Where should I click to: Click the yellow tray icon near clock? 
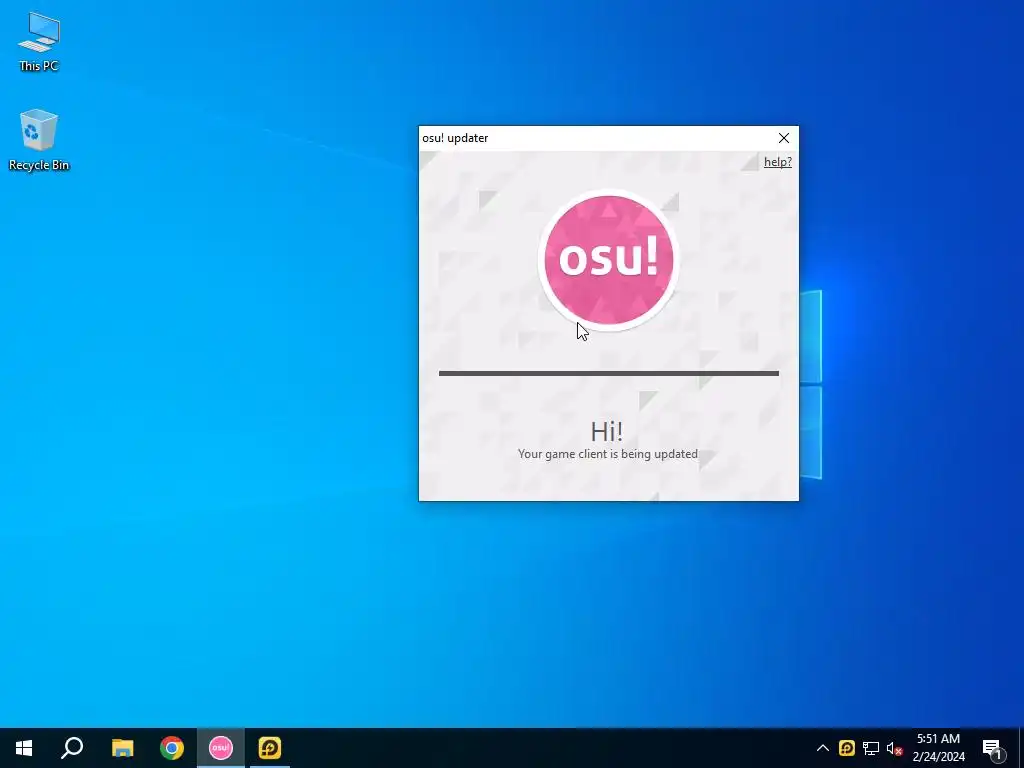pos(846,748)
